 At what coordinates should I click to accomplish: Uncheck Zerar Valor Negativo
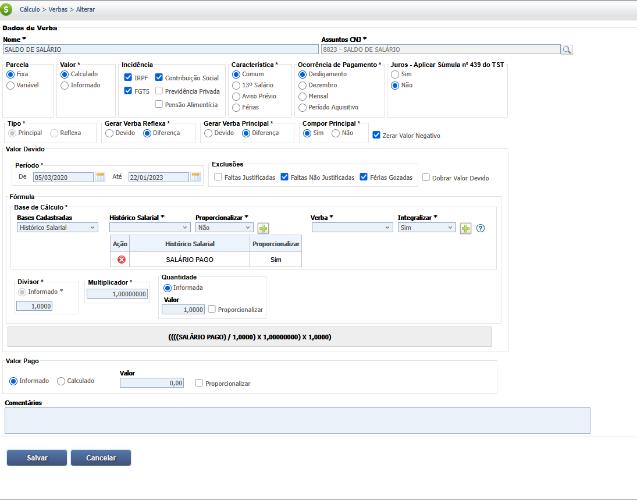coord(376,135)
